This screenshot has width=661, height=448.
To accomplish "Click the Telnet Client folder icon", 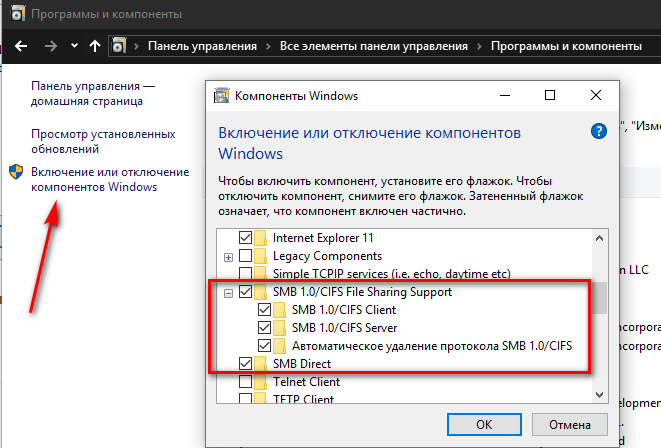I will pos(261,382).
